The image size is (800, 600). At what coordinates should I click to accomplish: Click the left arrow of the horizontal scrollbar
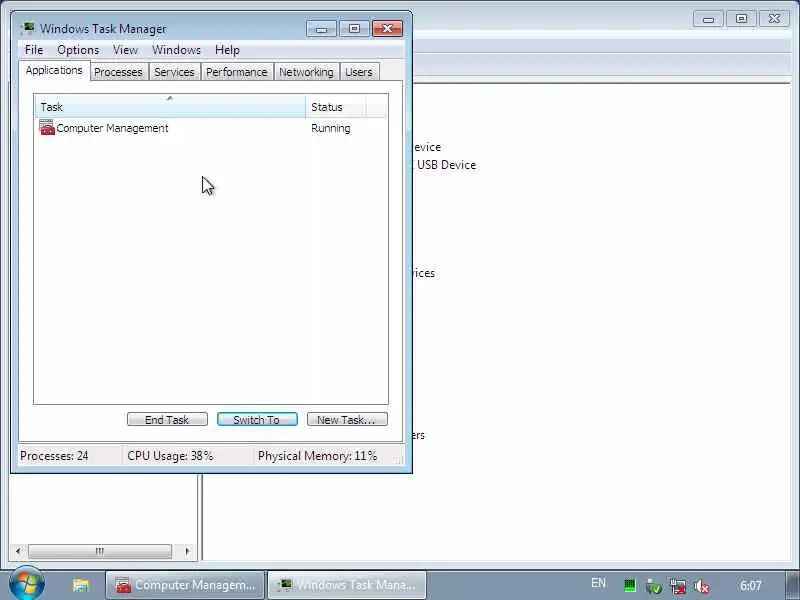coord(18,551)
